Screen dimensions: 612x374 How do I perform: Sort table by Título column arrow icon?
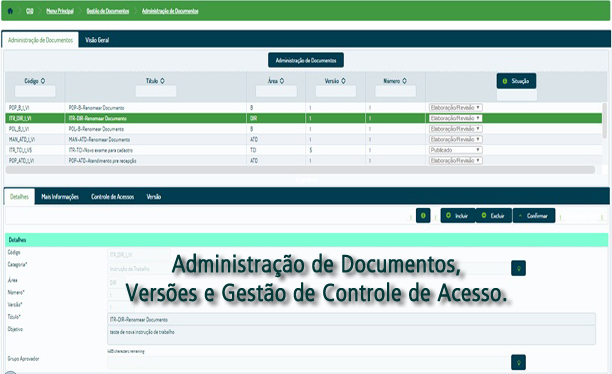tap(162, 81)
